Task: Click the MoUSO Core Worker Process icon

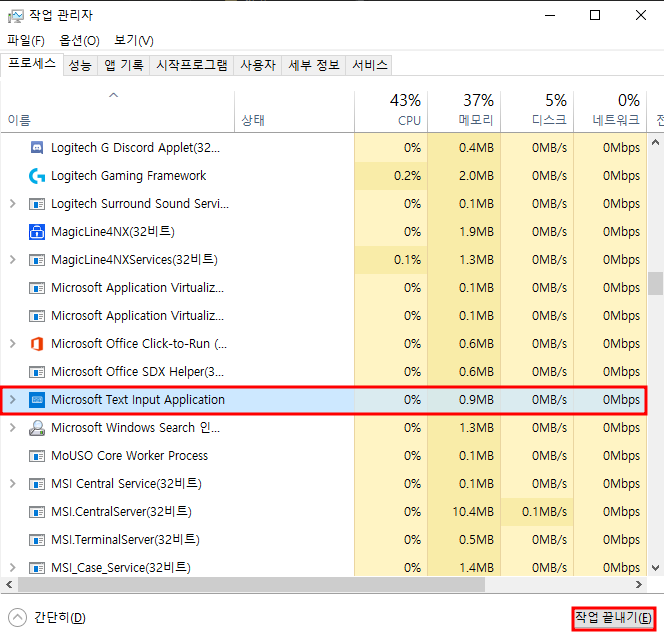Action: pyautogui.click(x=37, y=456)
